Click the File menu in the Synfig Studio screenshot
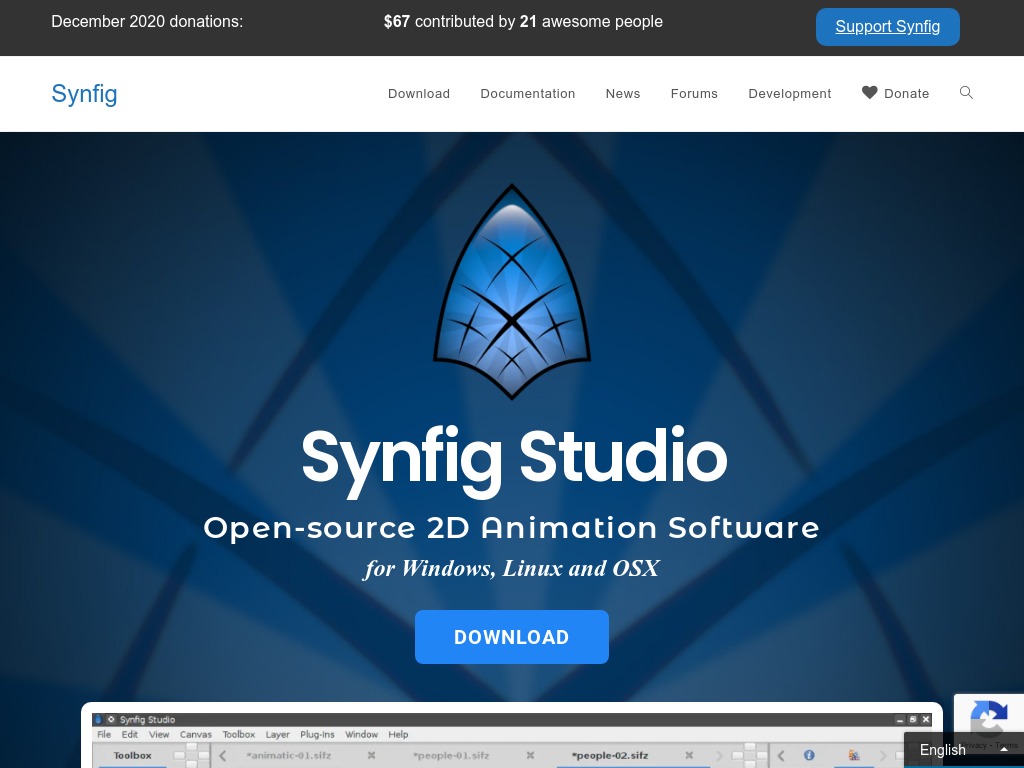 pos(104,734)
